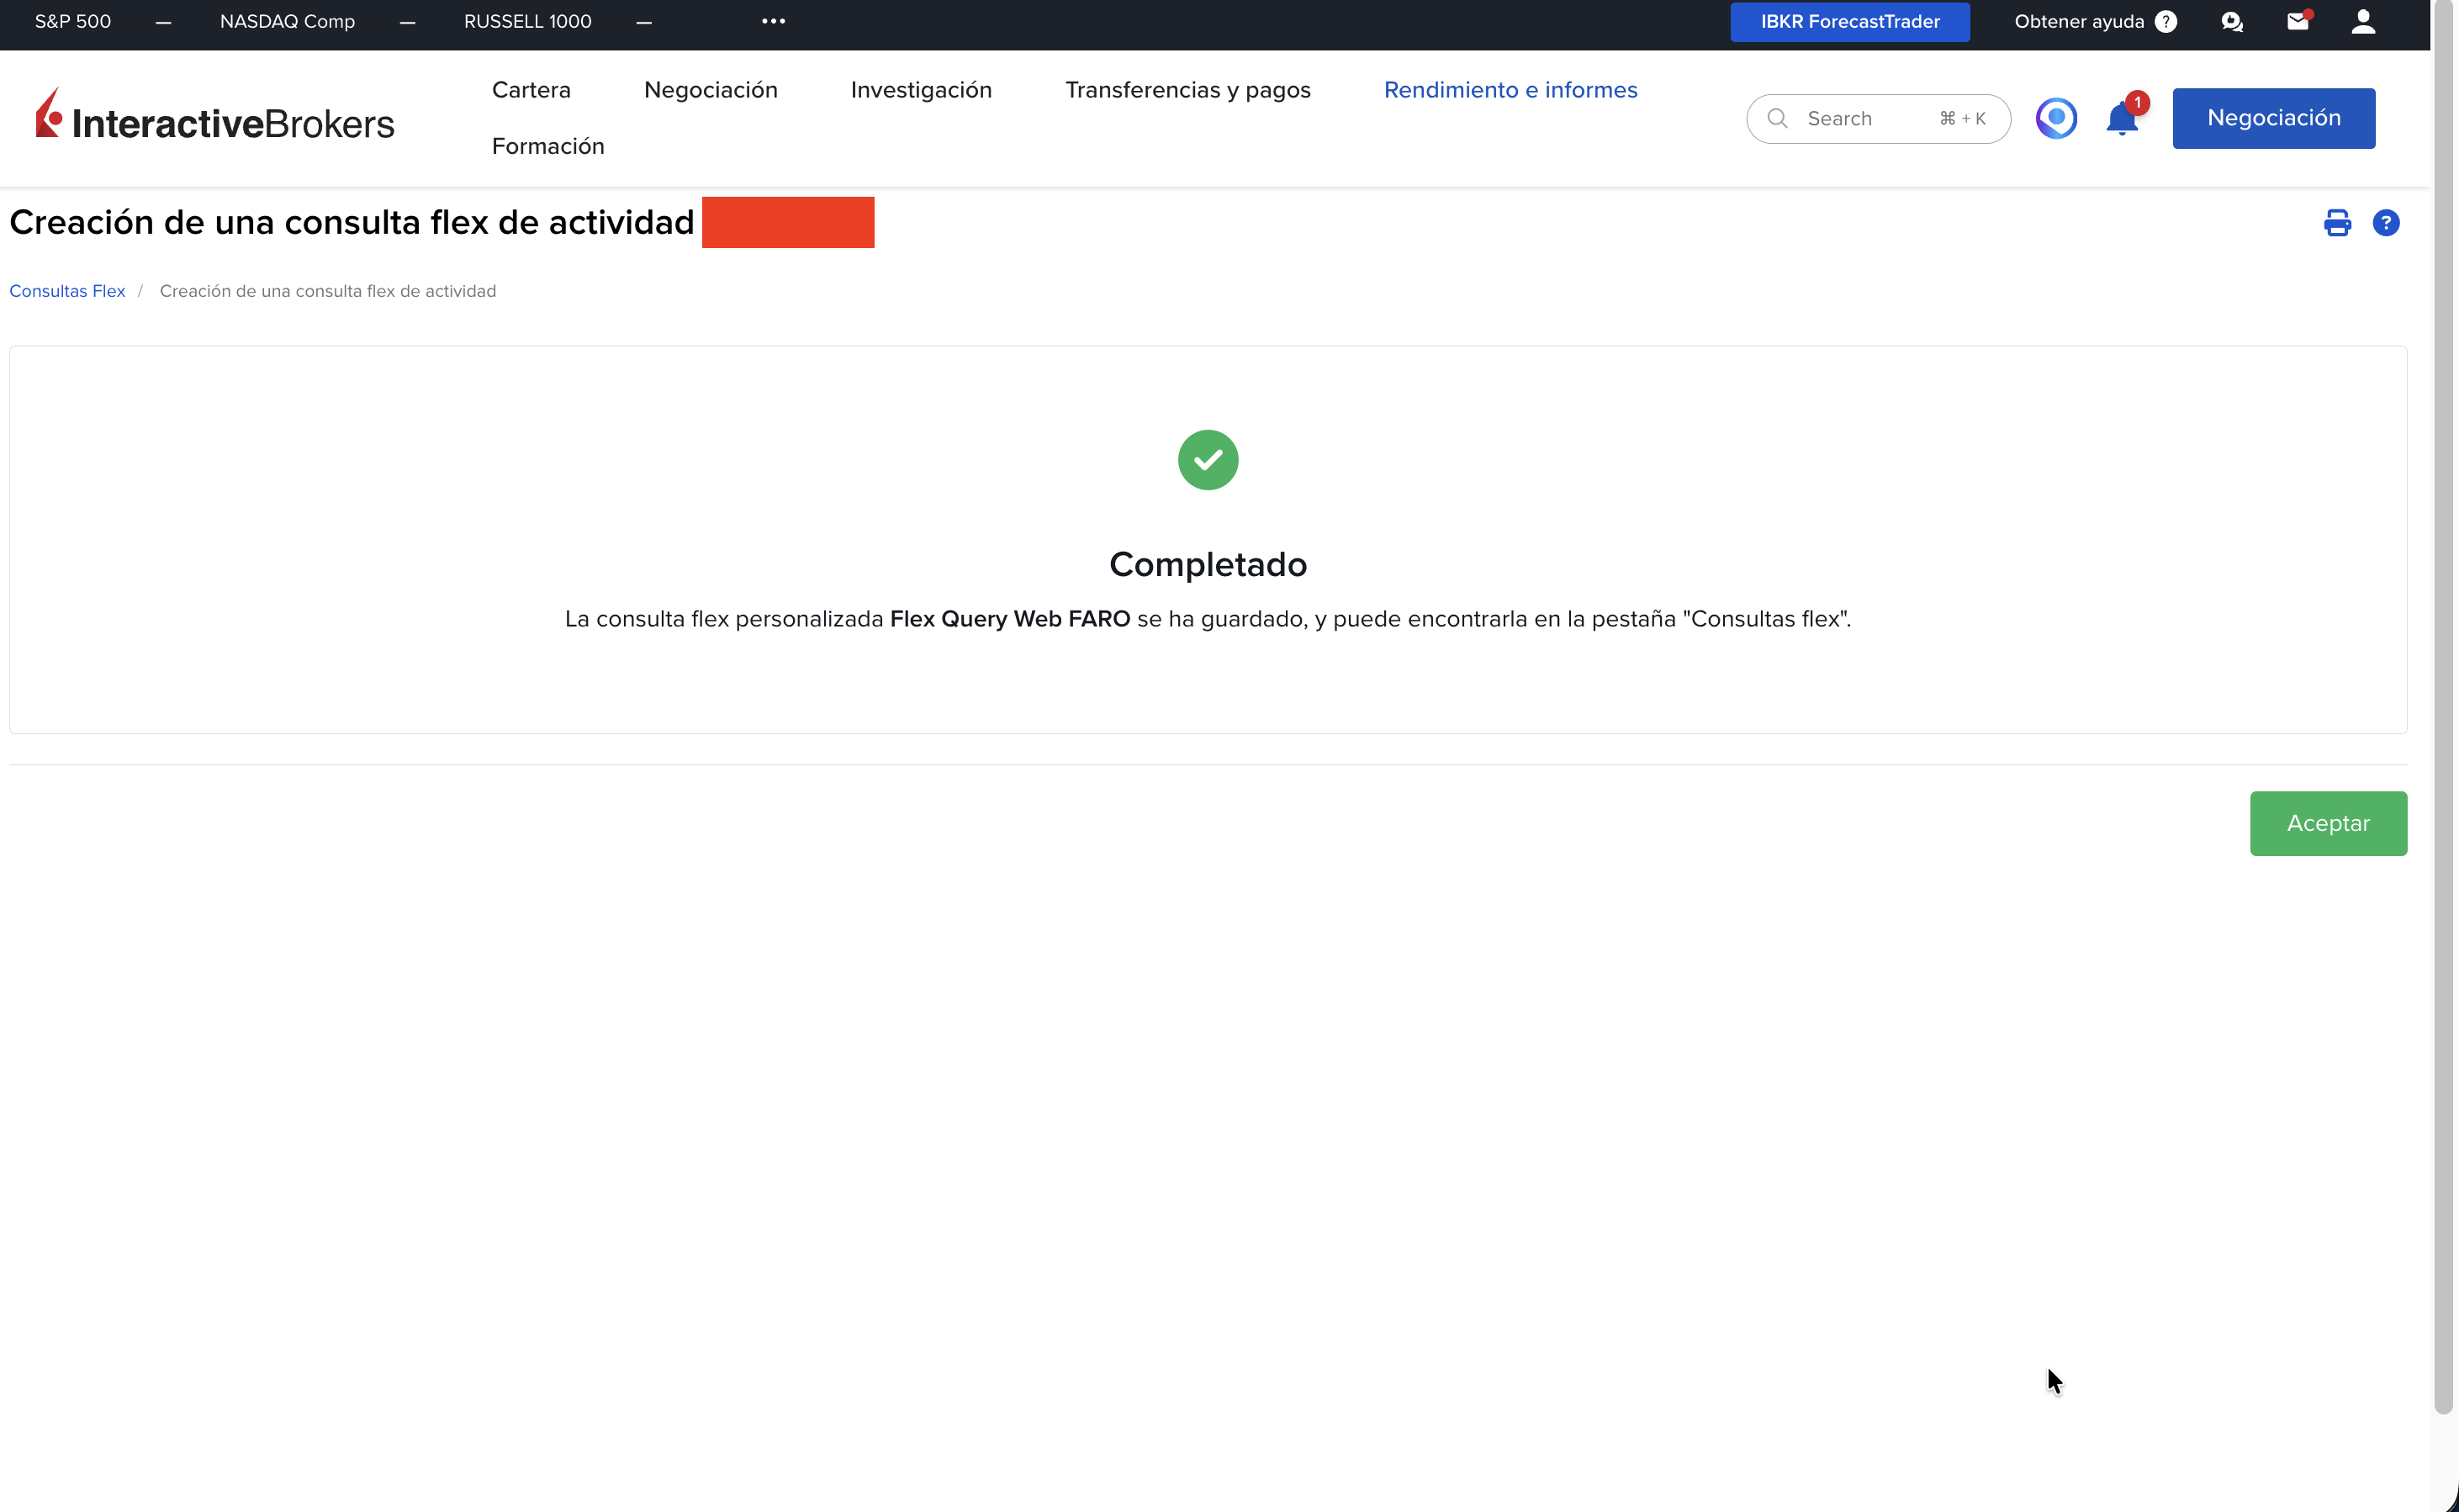The width and height of the screenshot is (2459, 1512).
Task: Click the current breadcrumb Creación de una consulta text
Action: pos(327,291)
